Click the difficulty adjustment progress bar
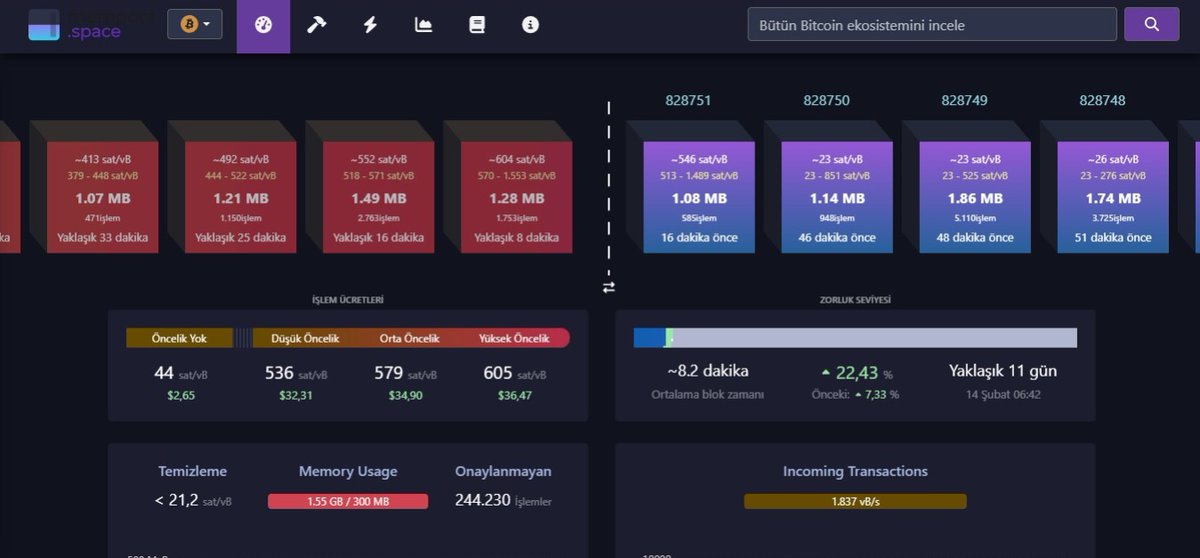1200x558 pixels. coord(855,338)
